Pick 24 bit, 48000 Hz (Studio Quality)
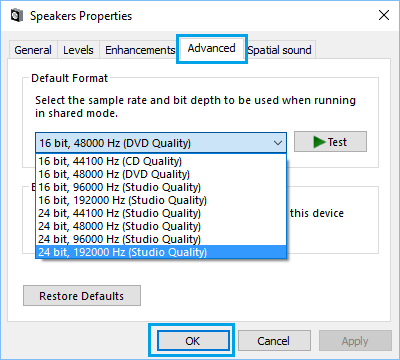This screenshot has width=400, height=360. tap(161, 226)
